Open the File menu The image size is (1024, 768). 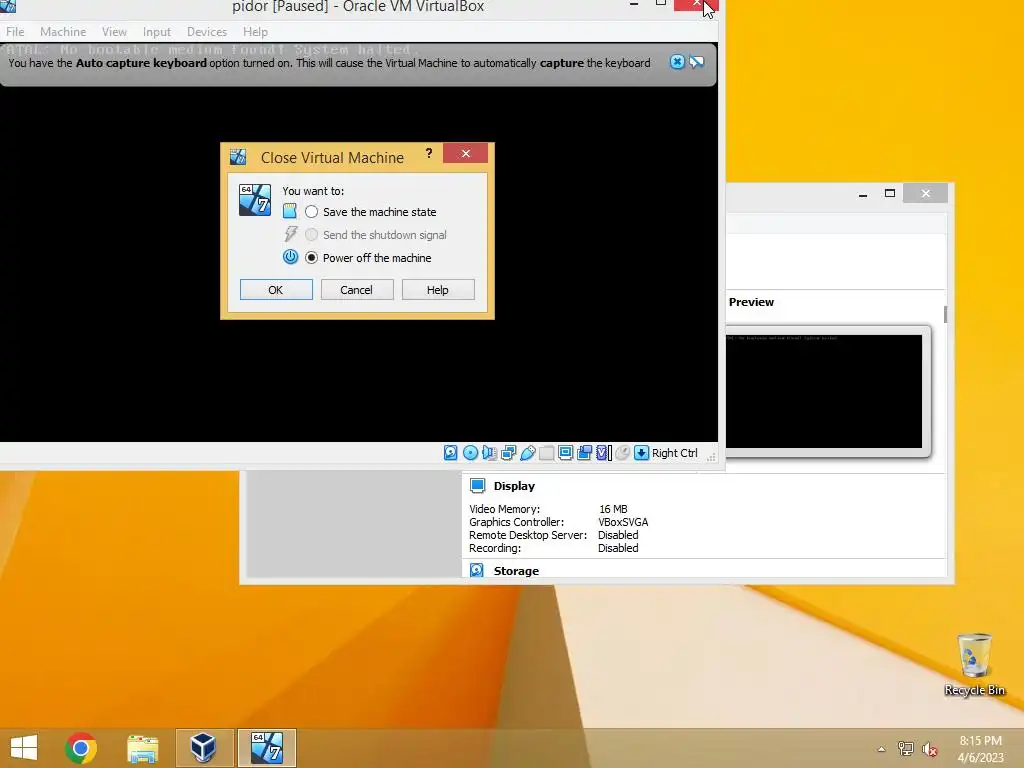point(15,31)
